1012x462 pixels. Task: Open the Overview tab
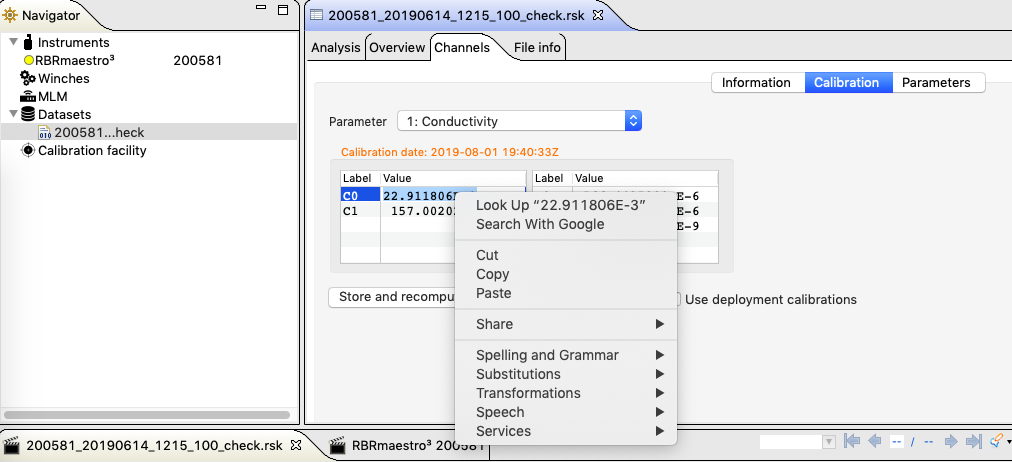click(397, 47)
